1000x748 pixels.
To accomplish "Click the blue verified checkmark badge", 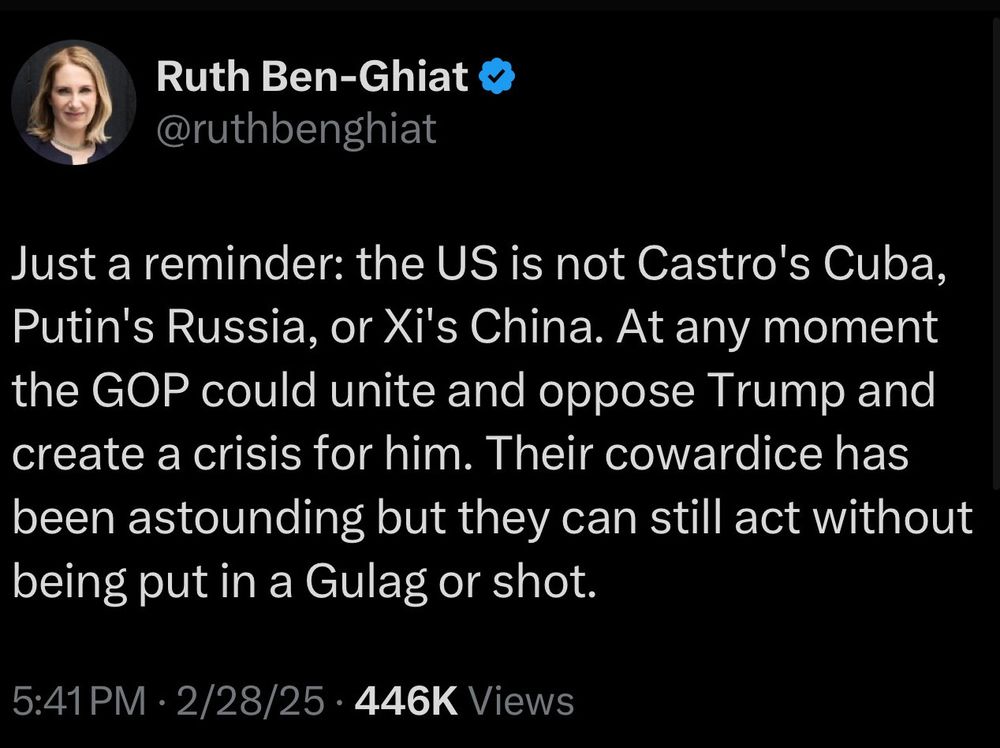I will point(497,76).
